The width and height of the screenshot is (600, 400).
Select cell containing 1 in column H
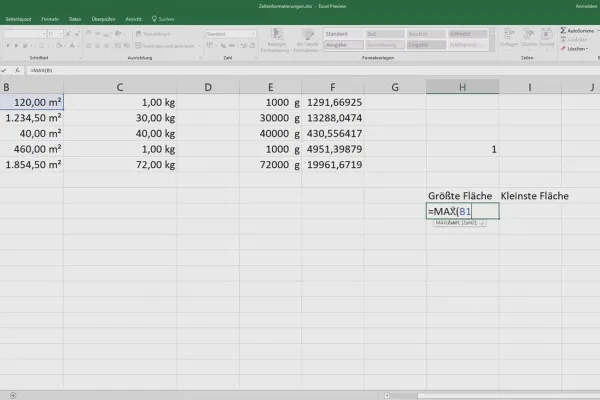point(462,149)
